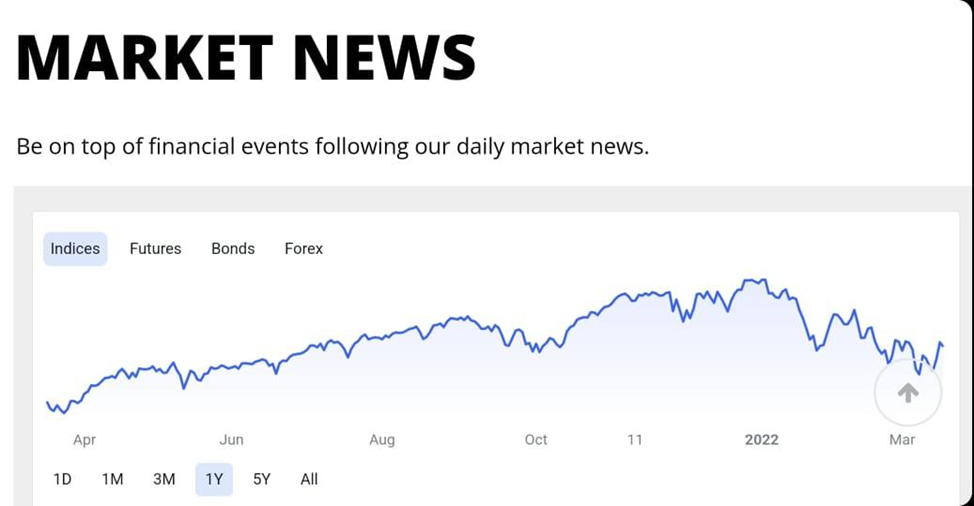This screenshot has height=506, width=974.
Task: Click the daily market news subtitle text
Action: (332, 147)
